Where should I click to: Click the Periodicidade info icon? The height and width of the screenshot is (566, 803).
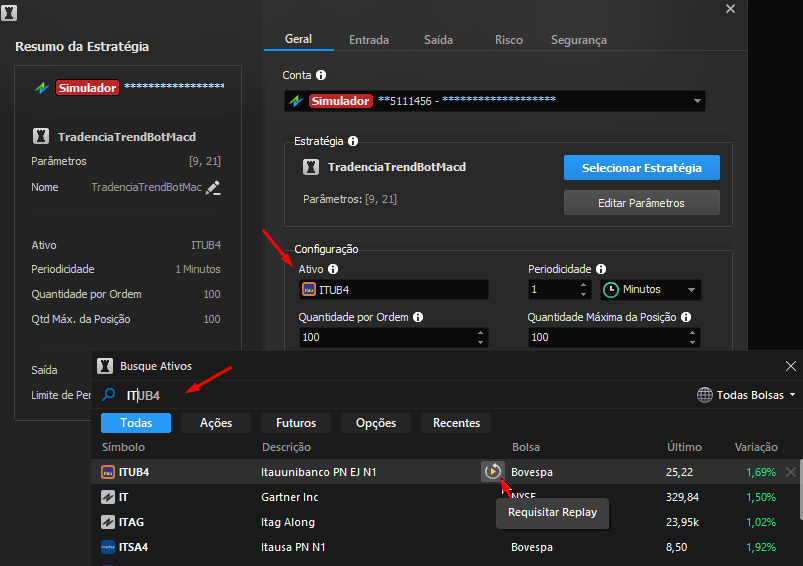(x=601, y=269)
